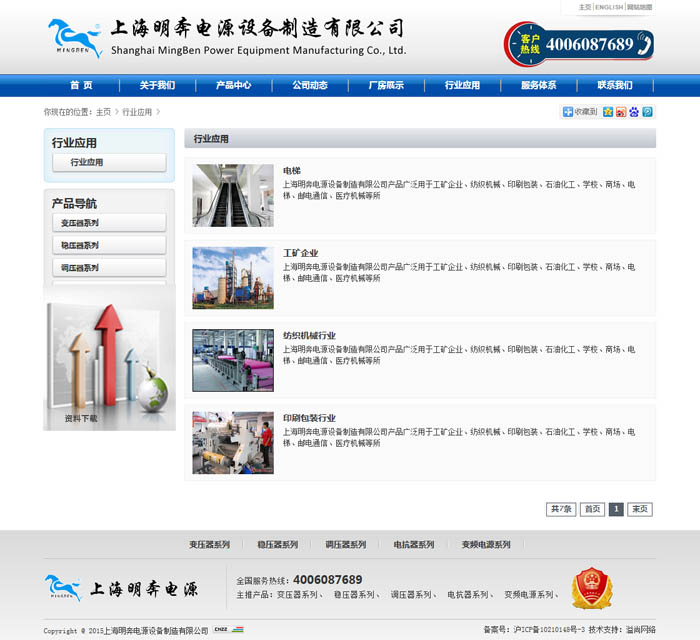The height and width of the screenshot is (640, 700).
Task: Click the red police badge icon in footer
Action: (x=589, y=588)
